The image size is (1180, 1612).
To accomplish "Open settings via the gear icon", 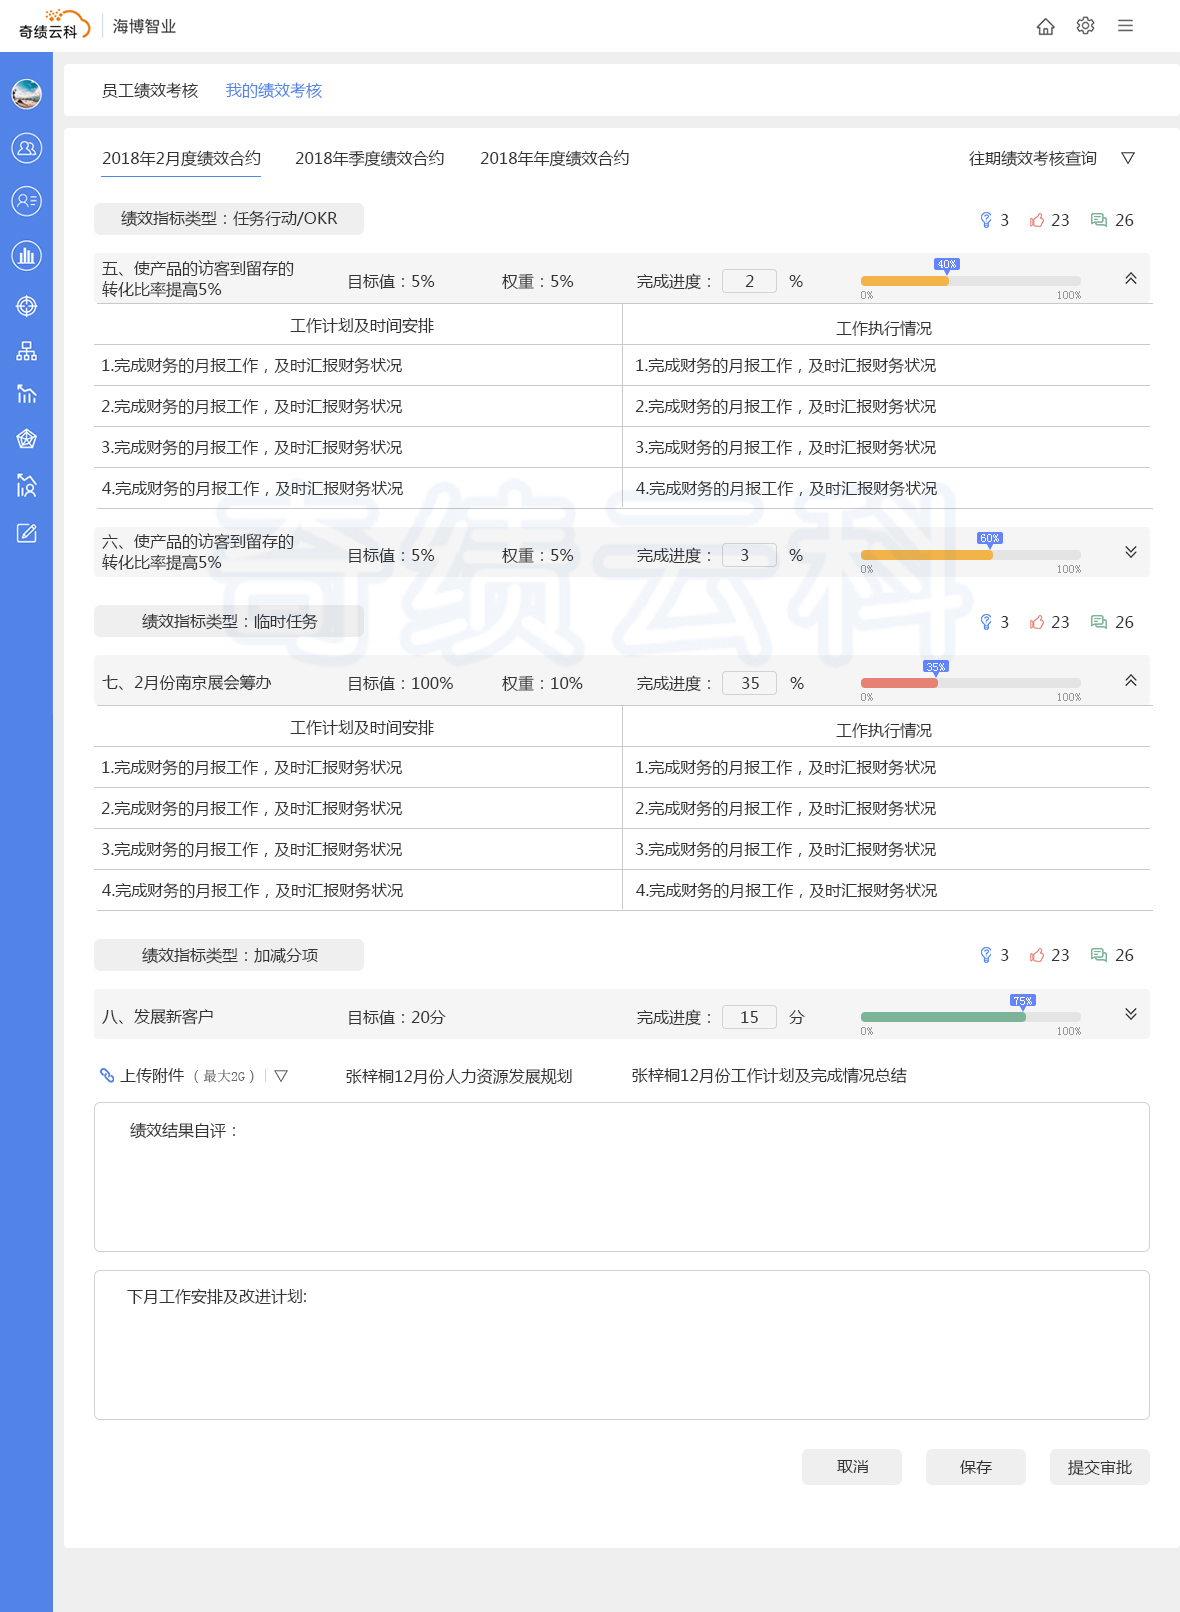I will (1085, 26).
